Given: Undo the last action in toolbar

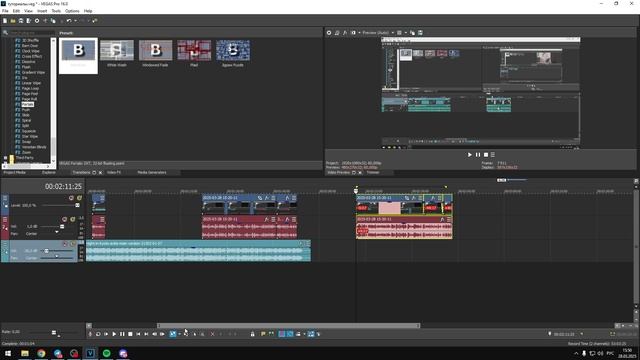Looking at the screenshot, I should (69, 21).
